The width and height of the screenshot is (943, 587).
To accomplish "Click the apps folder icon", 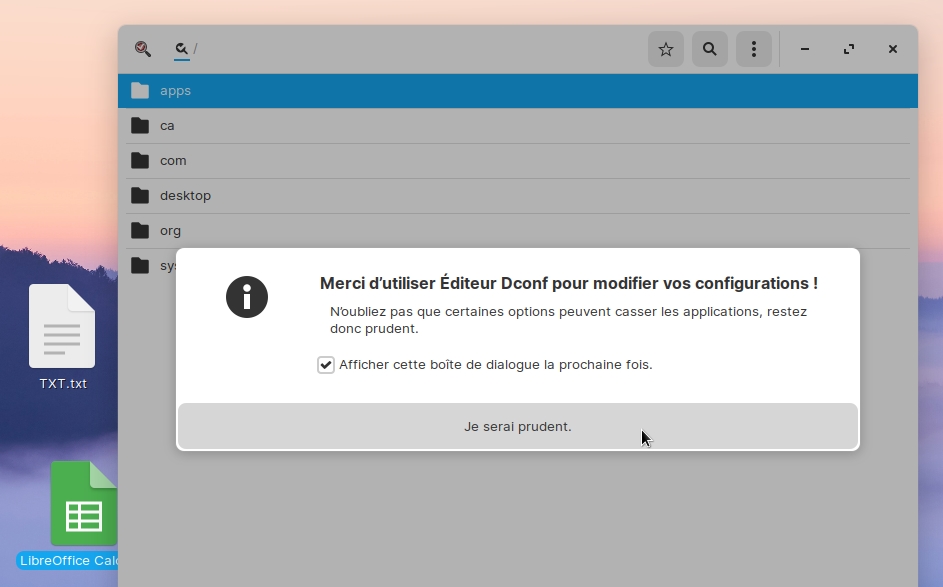I will [x=140, y=91].
